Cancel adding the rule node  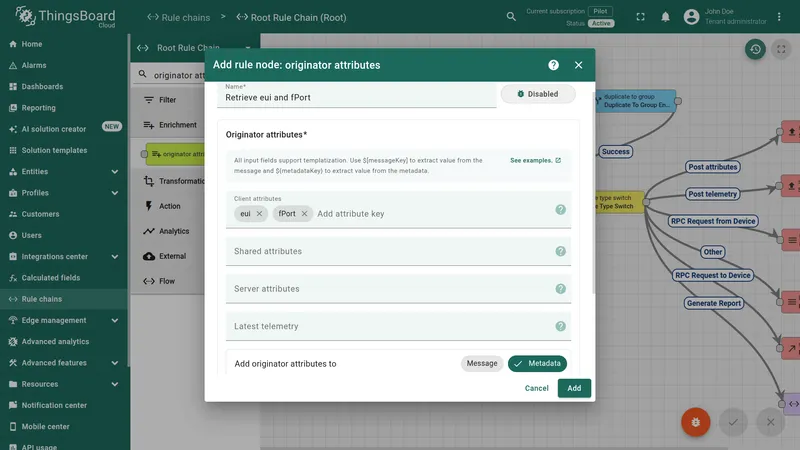pos(536,388)
